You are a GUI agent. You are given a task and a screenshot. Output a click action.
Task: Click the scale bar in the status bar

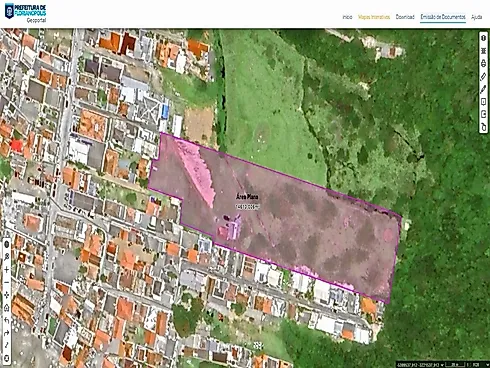(455, 365)
